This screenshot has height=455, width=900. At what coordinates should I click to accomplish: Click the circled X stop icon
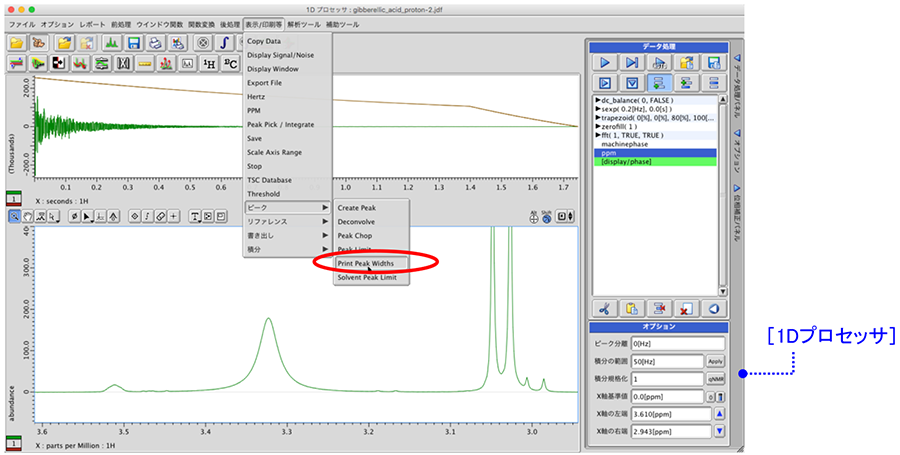click(203, 43)
